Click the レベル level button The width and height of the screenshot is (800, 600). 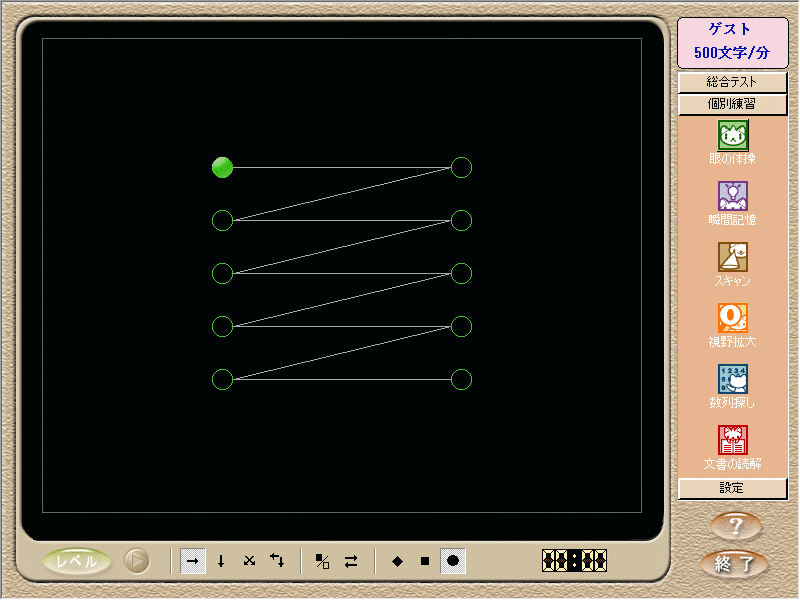pos(77,561)
